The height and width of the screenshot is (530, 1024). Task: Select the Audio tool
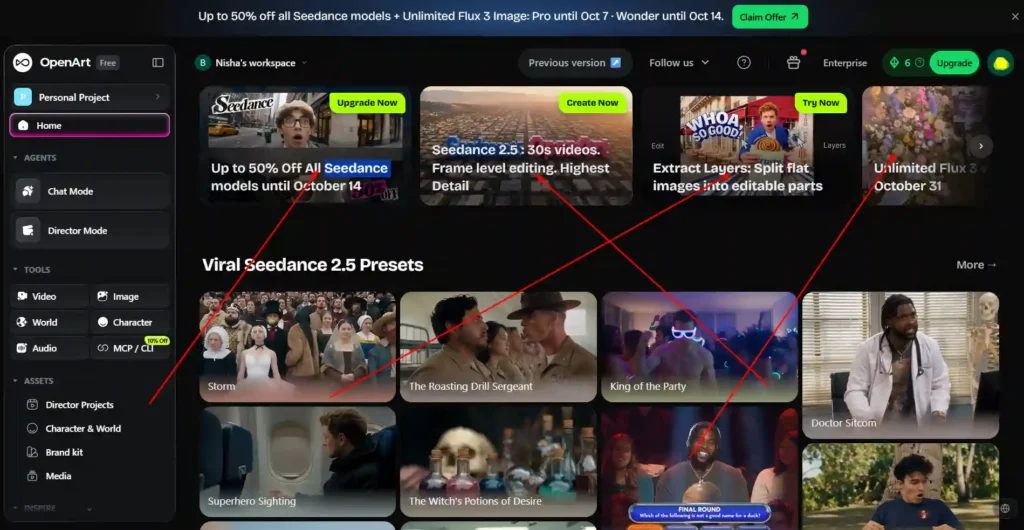coord(50,349)
